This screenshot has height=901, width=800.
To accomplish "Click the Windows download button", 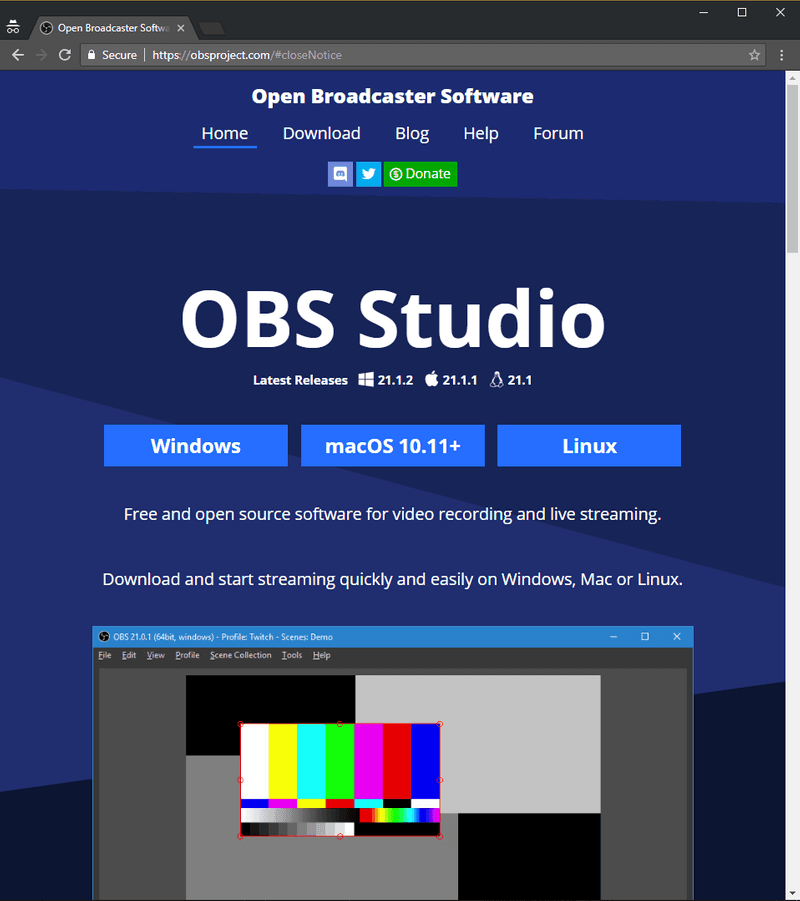I will (x=196, y=446).
